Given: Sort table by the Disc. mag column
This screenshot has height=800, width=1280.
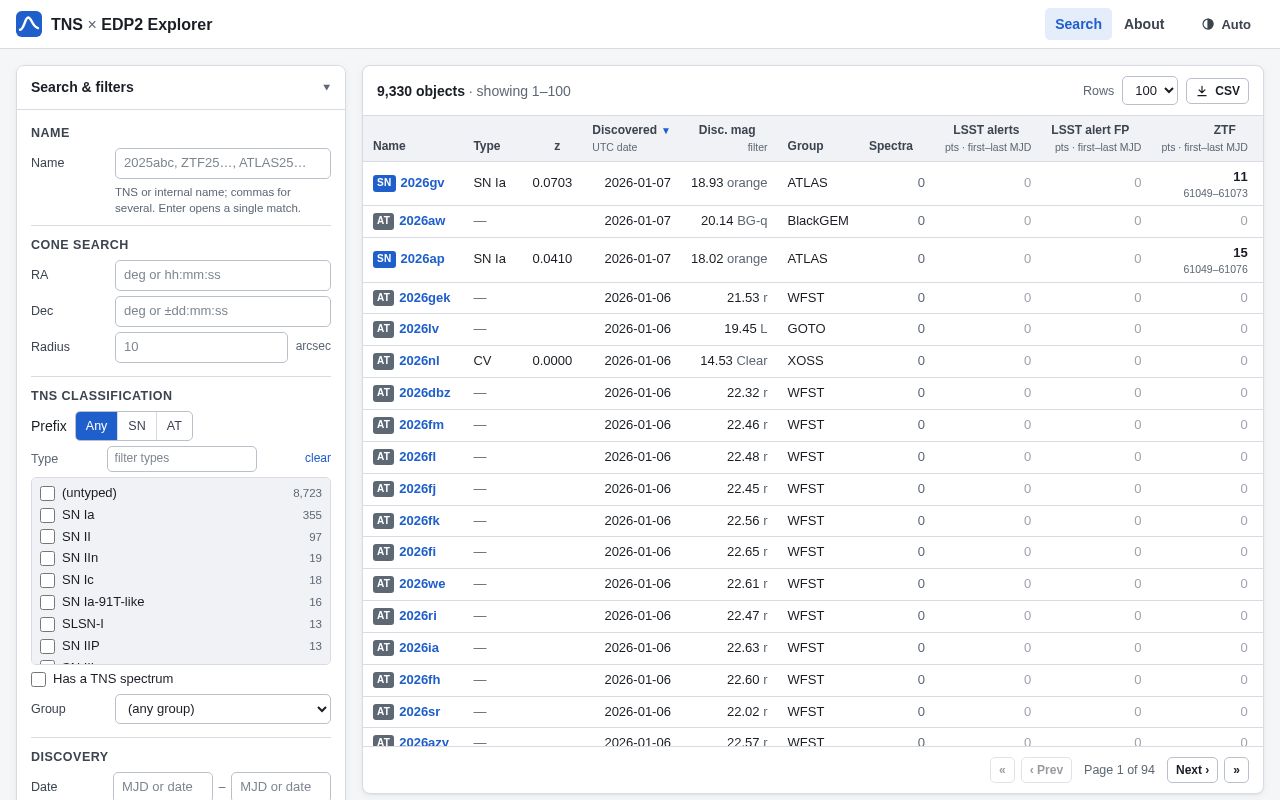Looking at the screenshot, I should coord(727,130).
